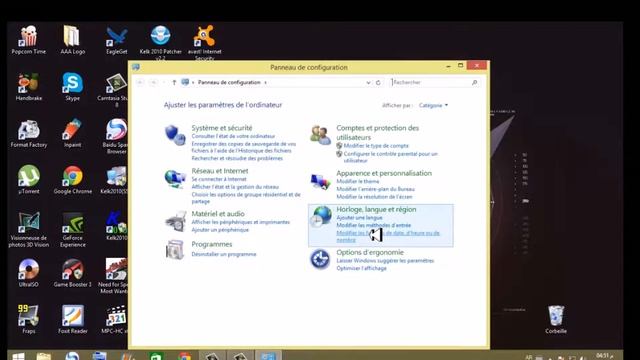The width and height of the screenshot is (640, 360).
Task: Launch Google Chrome desktop icon
Action: coord(72,180)
